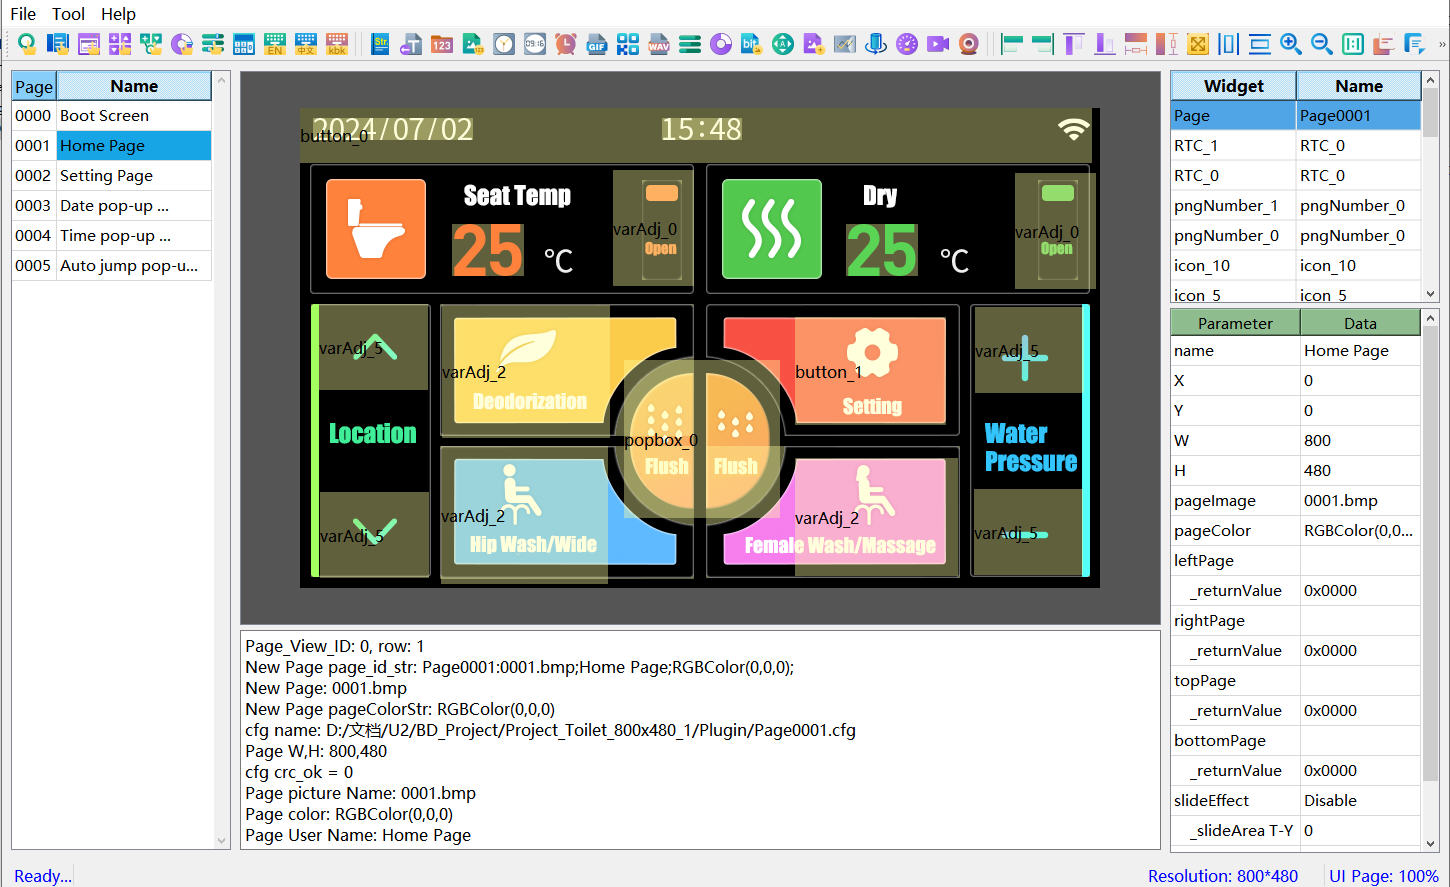The image size is (1450, 887).
Task: Open the File menu
Action: pyautogui.click(x=23, y=14)
